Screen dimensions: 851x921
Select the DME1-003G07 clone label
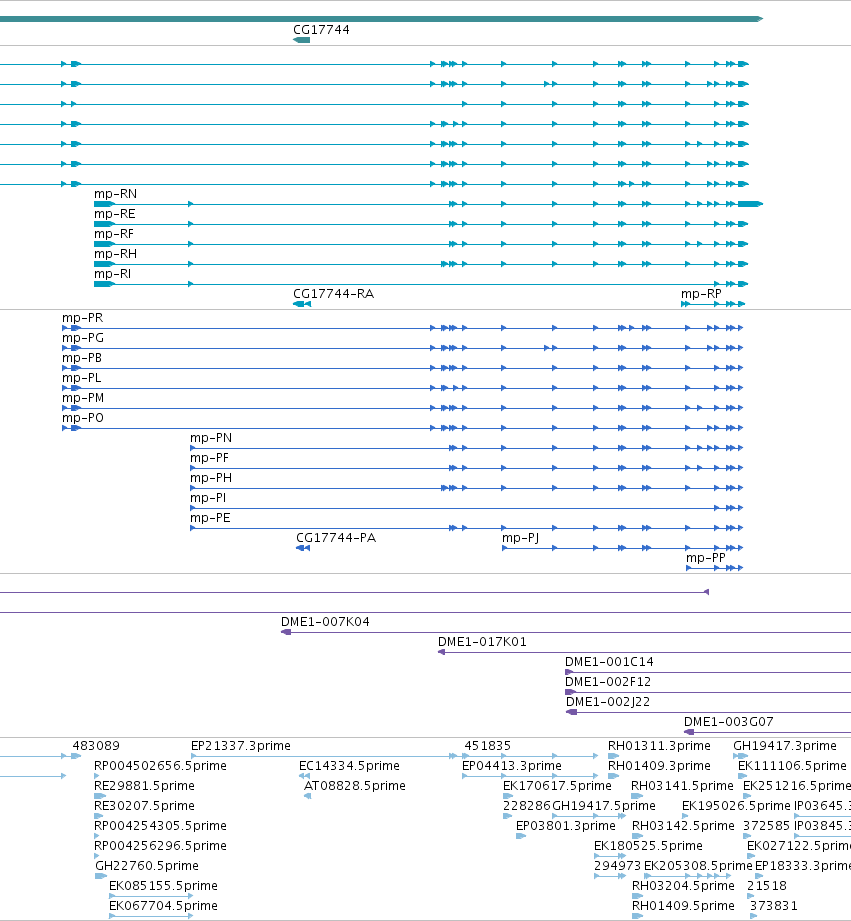click(729, 721)
